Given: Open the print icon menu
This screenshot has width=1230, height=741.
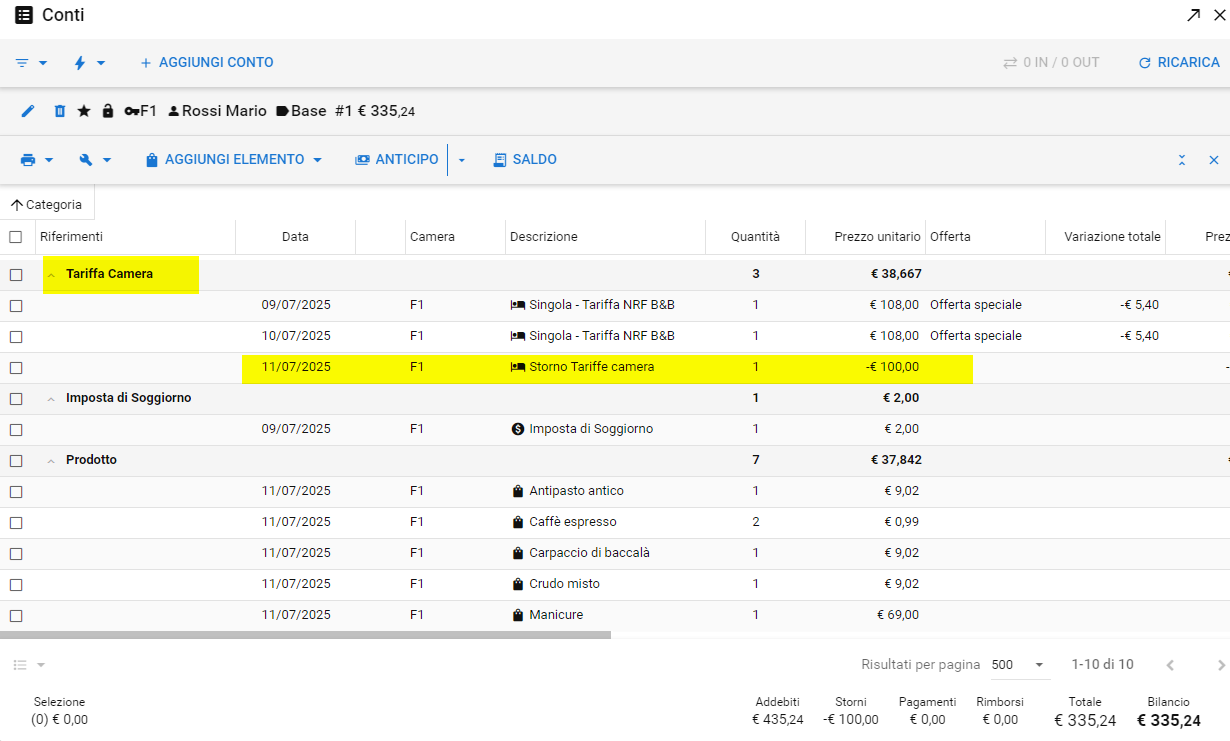Looking at the screenshot, I should 36,160.
